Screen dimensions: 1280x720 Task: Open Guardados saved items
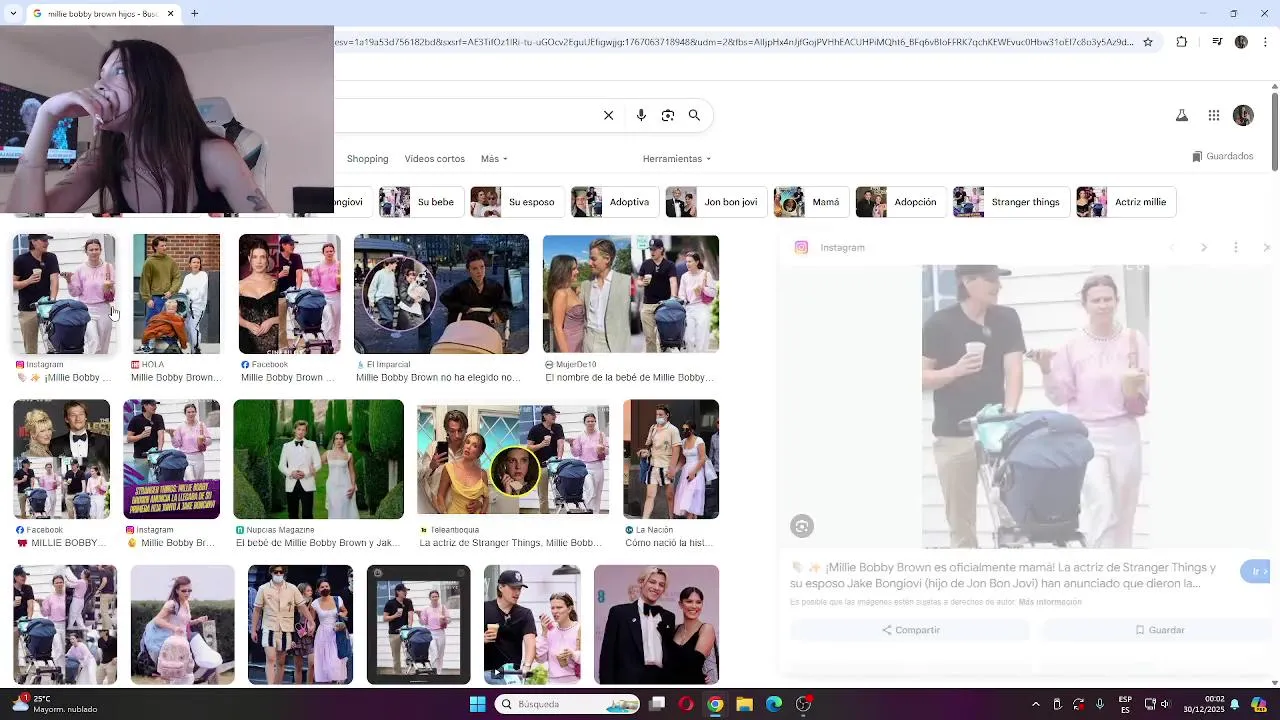[x=1222, y=156]
